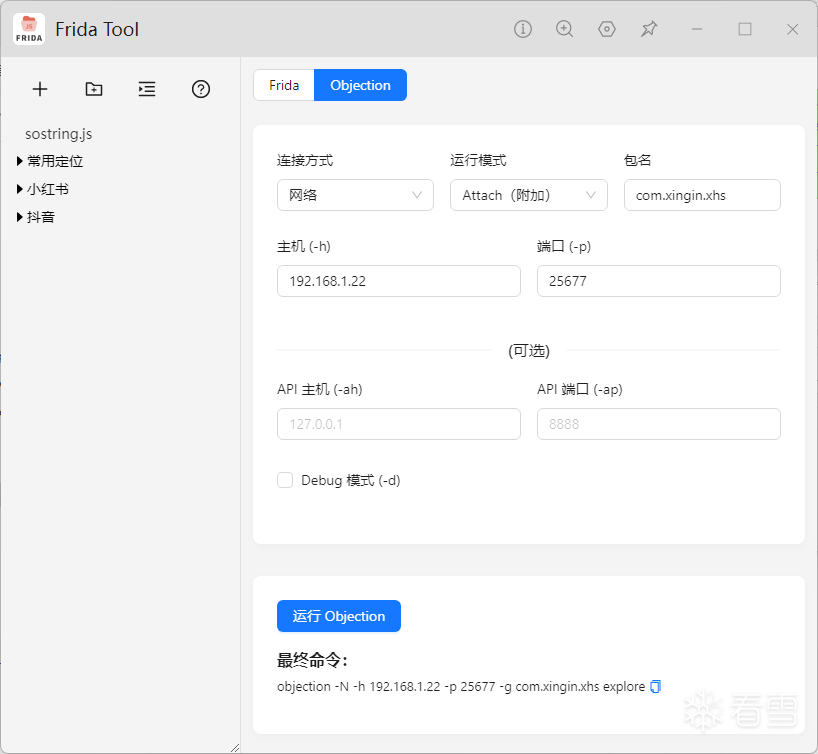Maximize the Frida Tool window
This screenshot has height=754, width=818.
(x=745, y=29)
